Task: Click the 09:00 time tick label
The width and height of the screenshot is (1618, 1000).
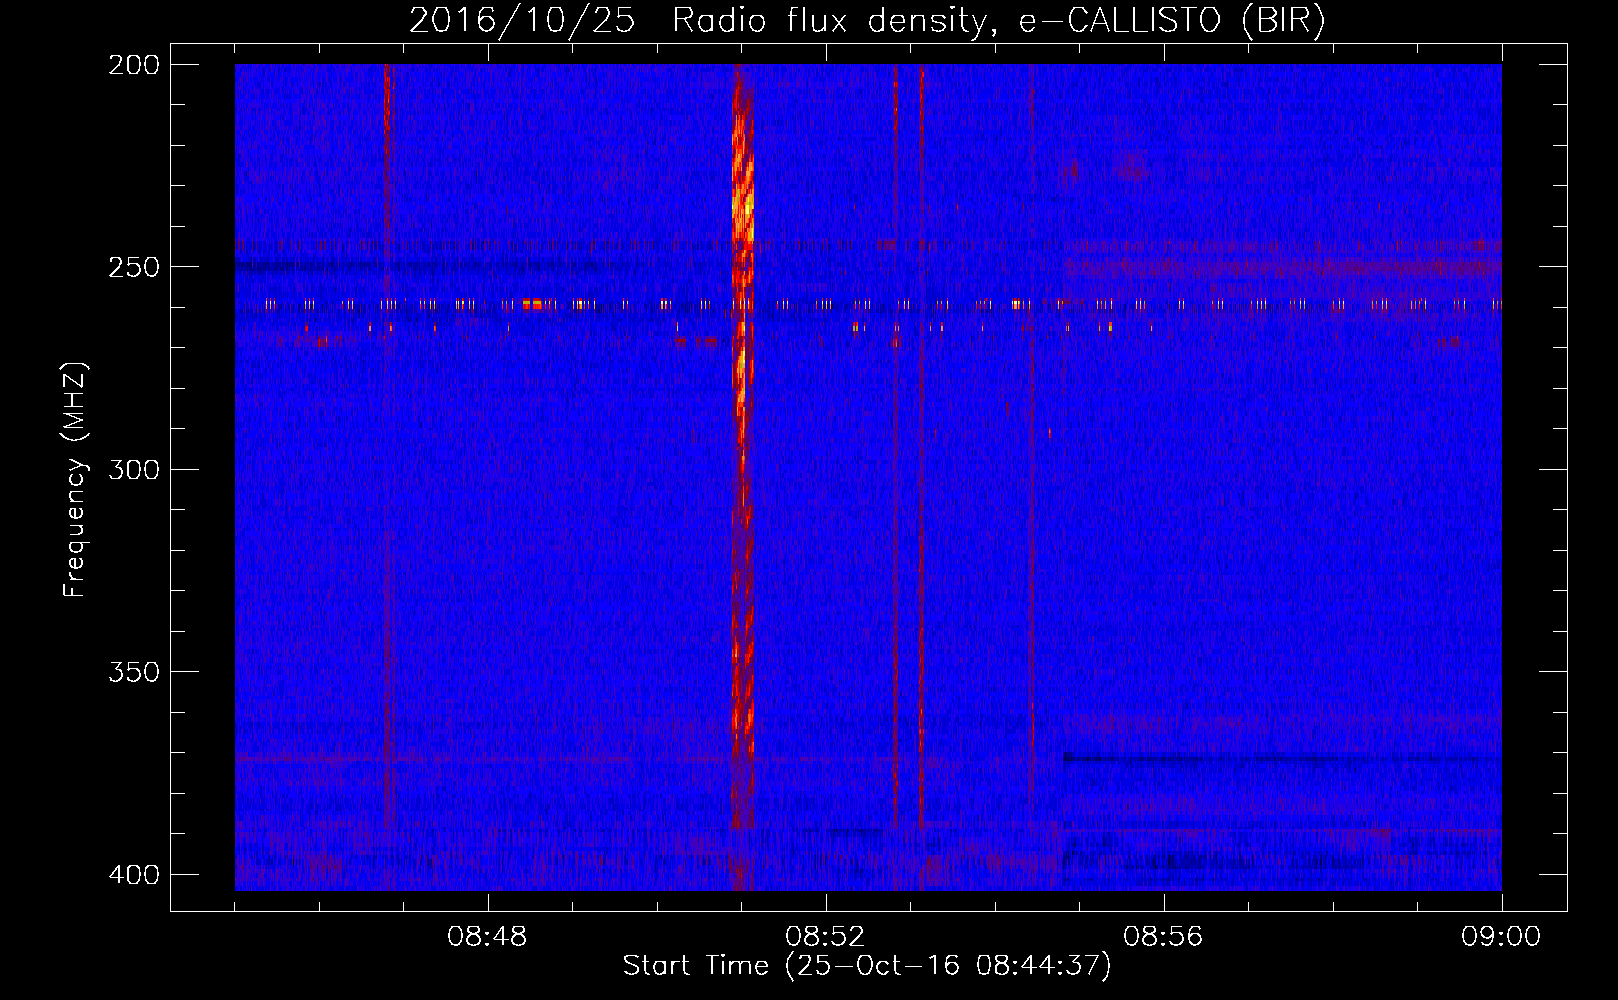Action: pyautogui.click(x=1501, y=937)
